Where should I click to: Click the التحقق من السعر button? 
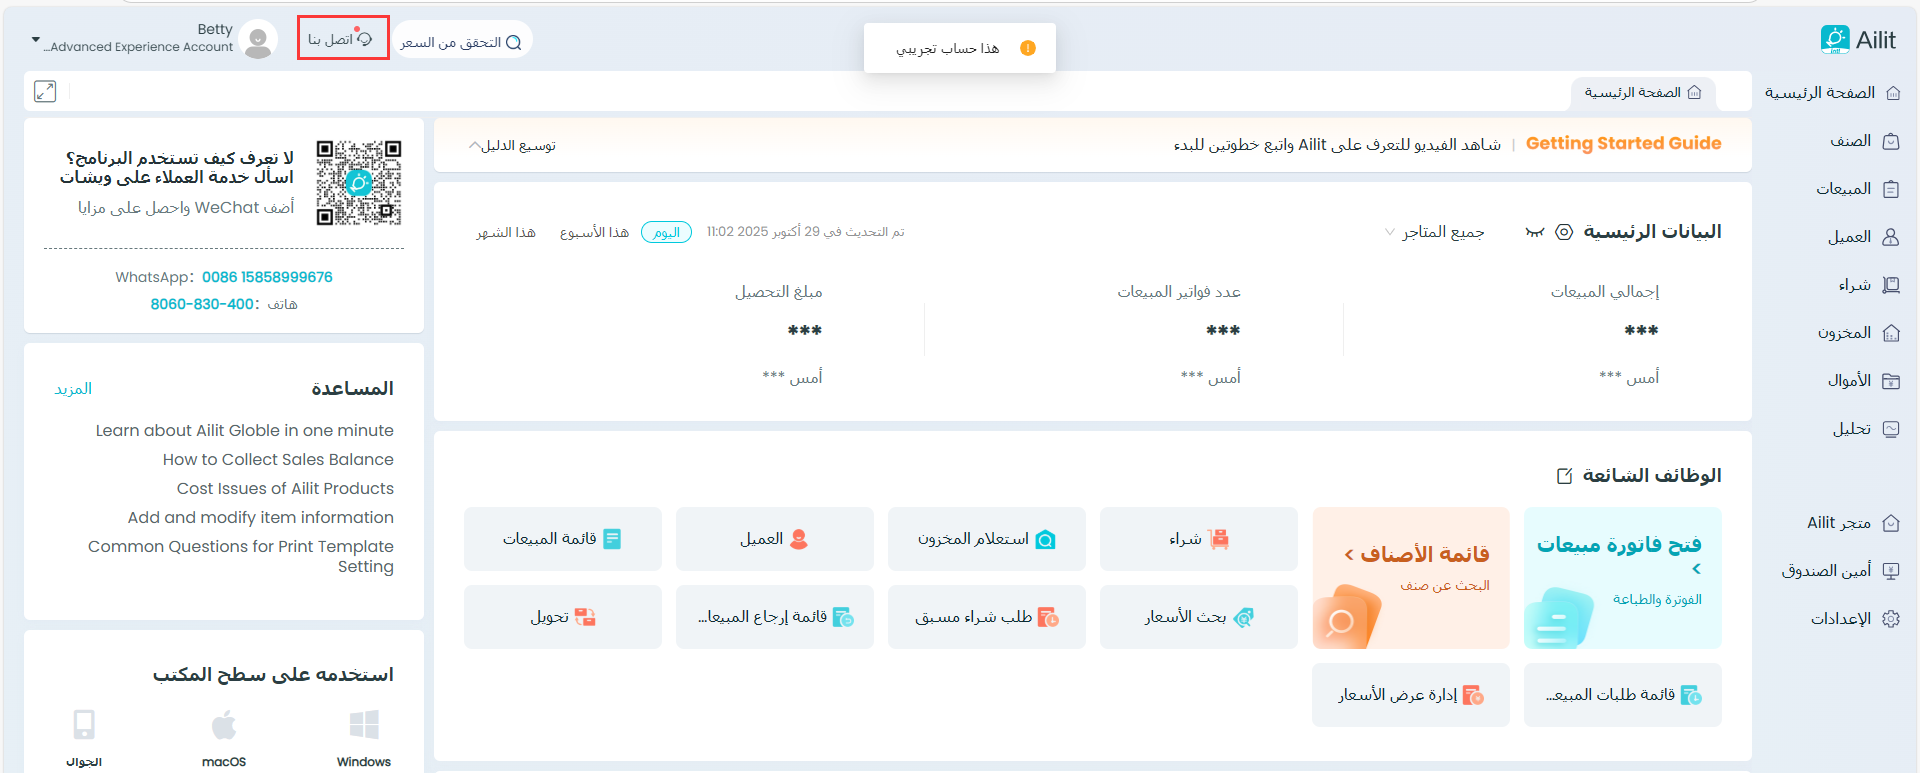pyautogui.click(x=461, y=42)
